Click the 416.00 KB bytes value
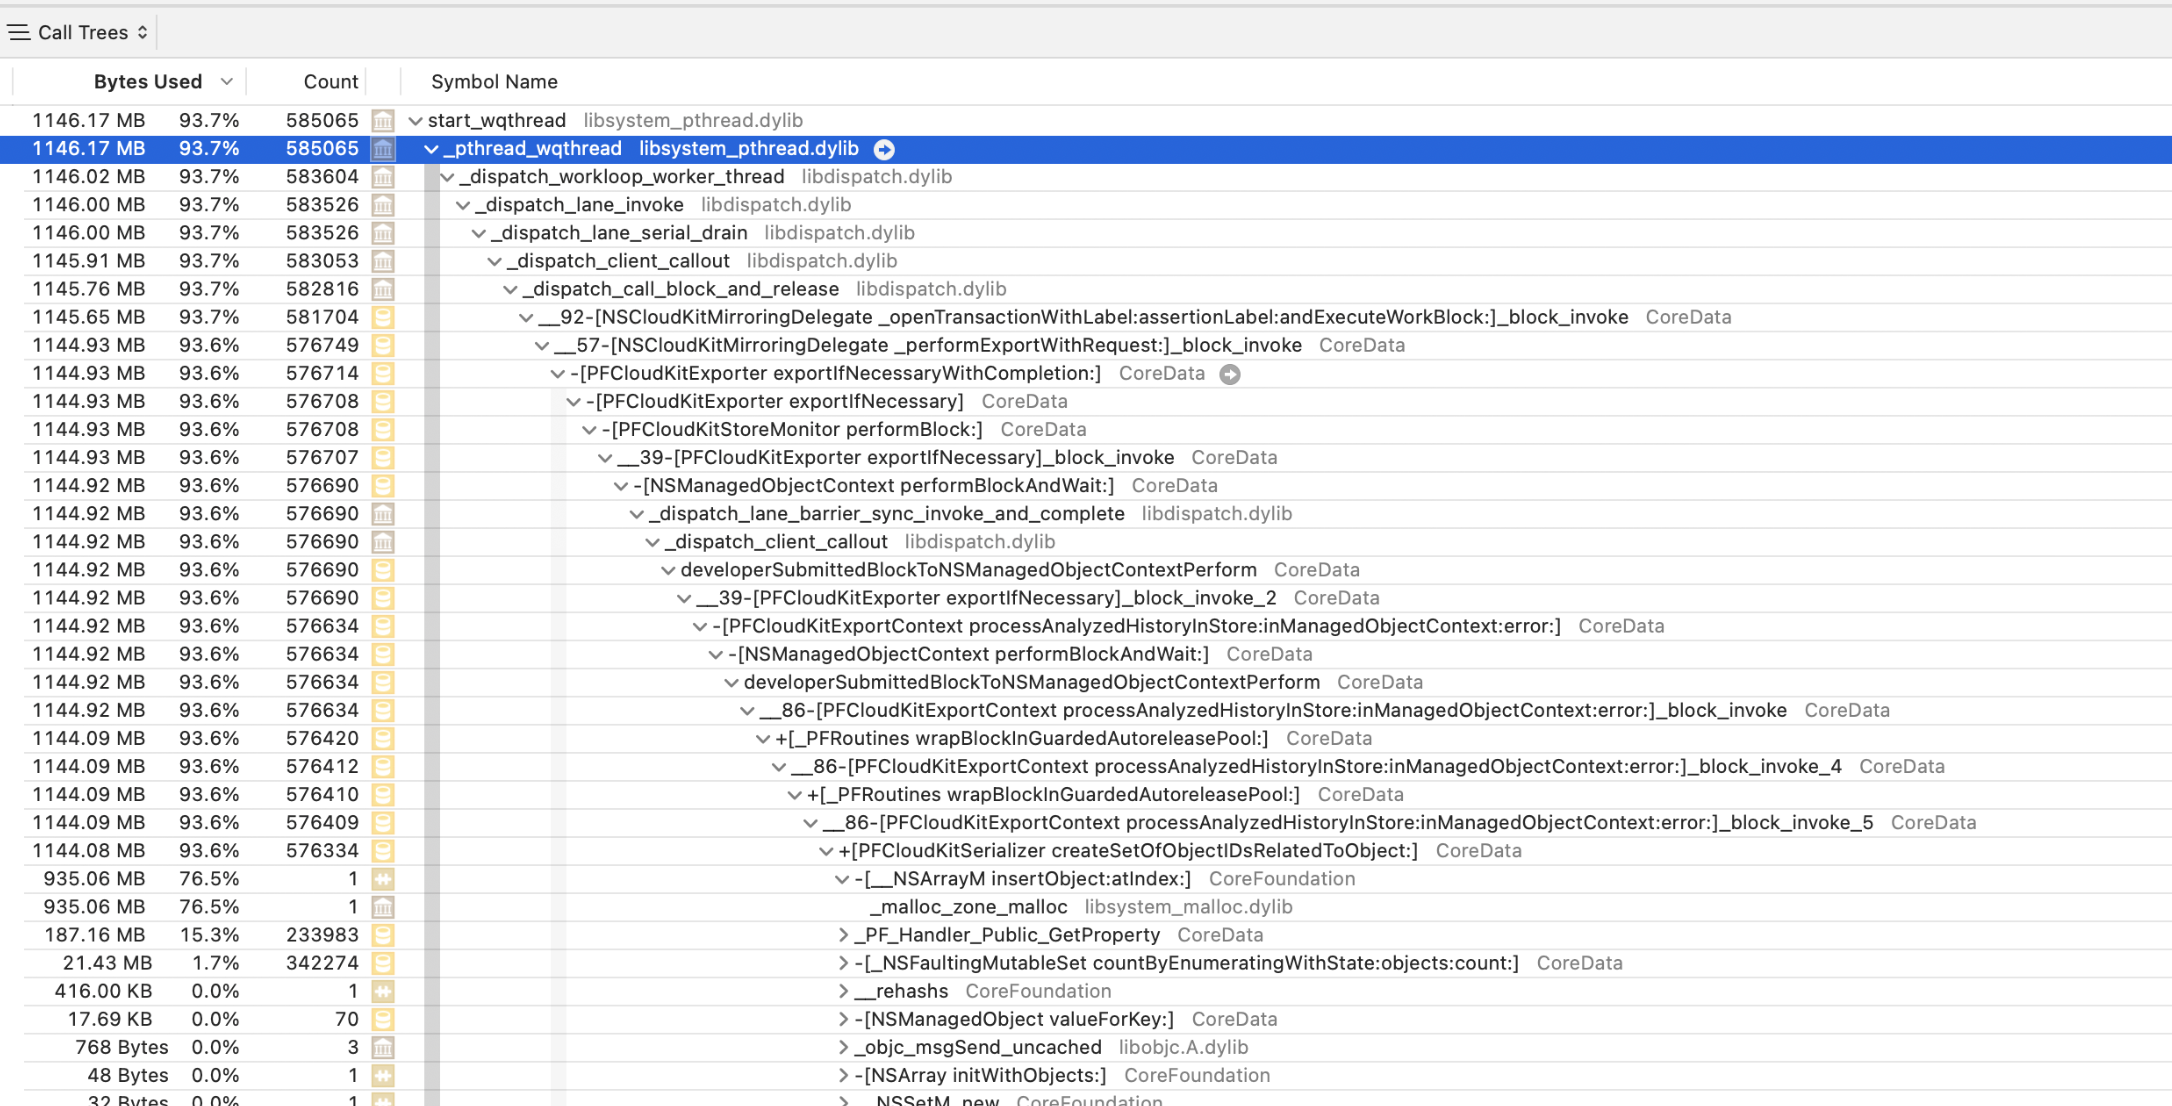 (x=103, y=991)
